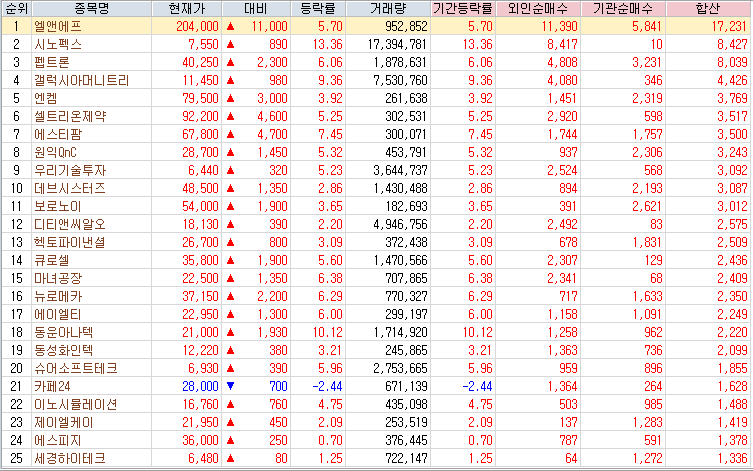Open the 우리기술투자 stock entry
The width and height of the screenshot is (753, 471).
[x=70, y=170]
